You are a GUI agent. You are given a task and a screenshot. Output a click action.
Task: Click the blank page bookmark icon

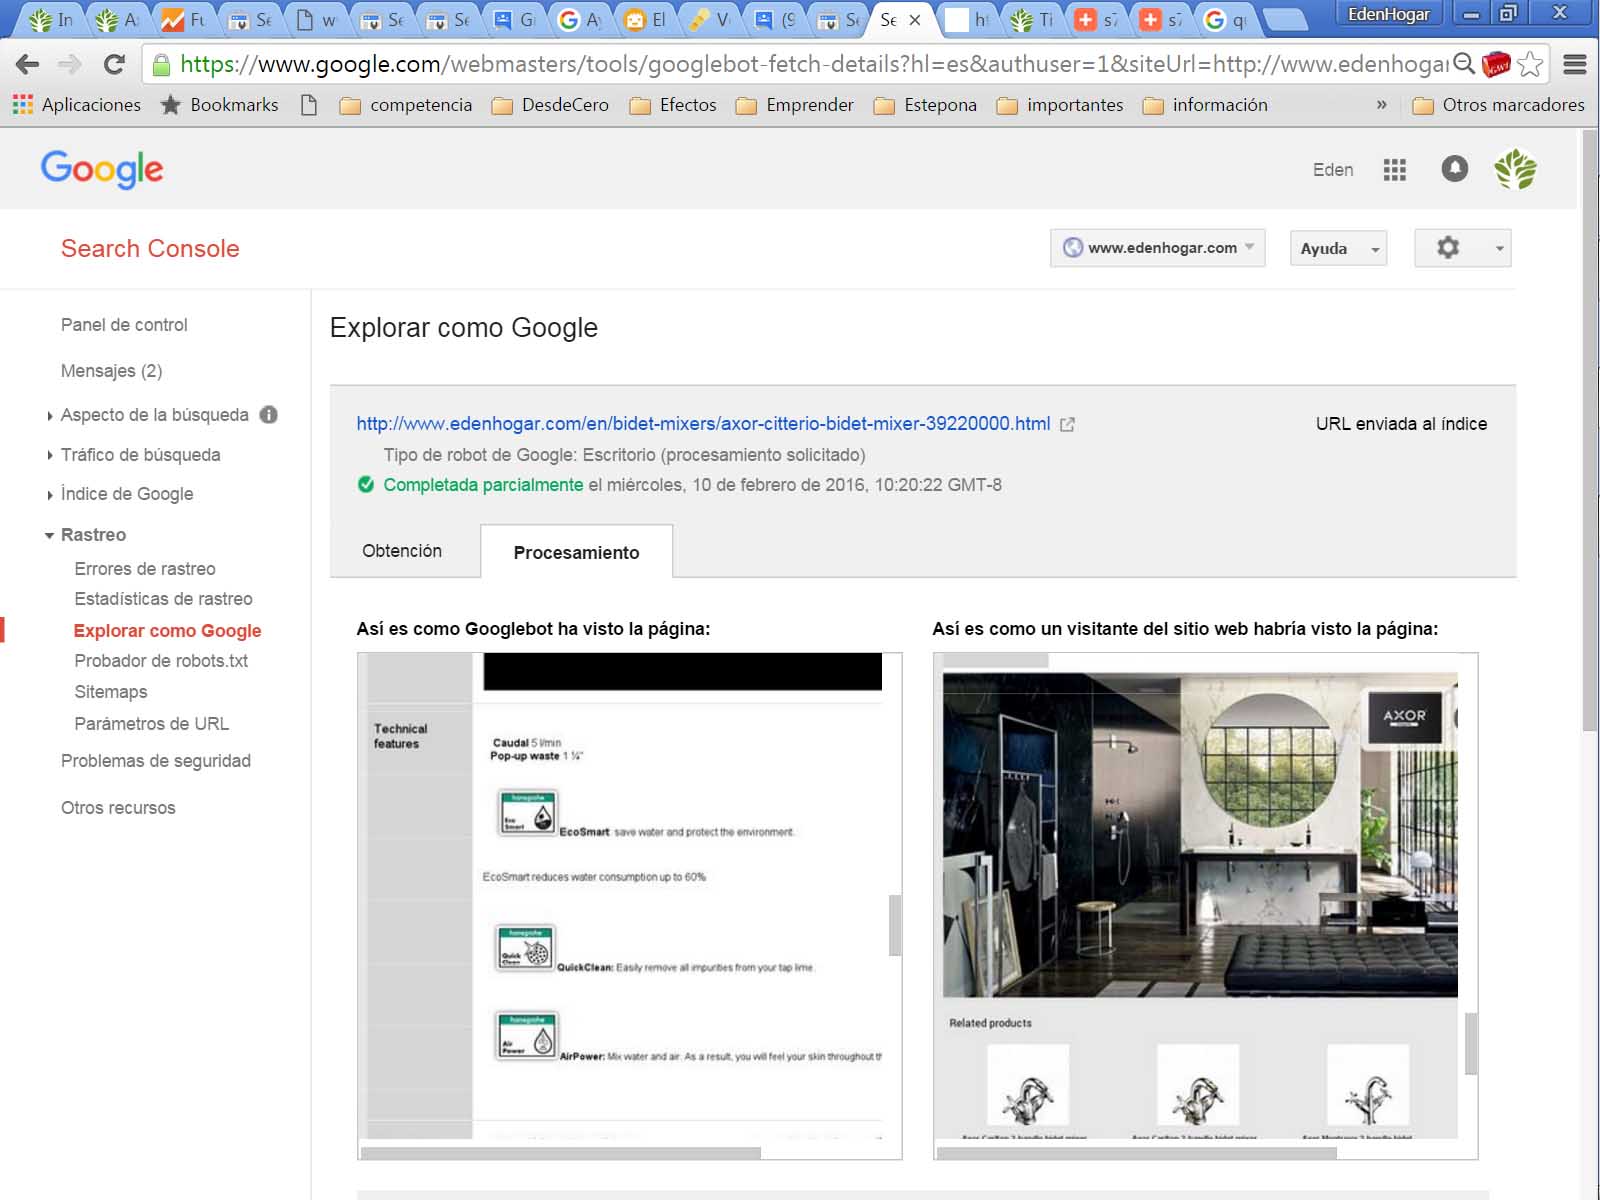[x=309, y=105]
